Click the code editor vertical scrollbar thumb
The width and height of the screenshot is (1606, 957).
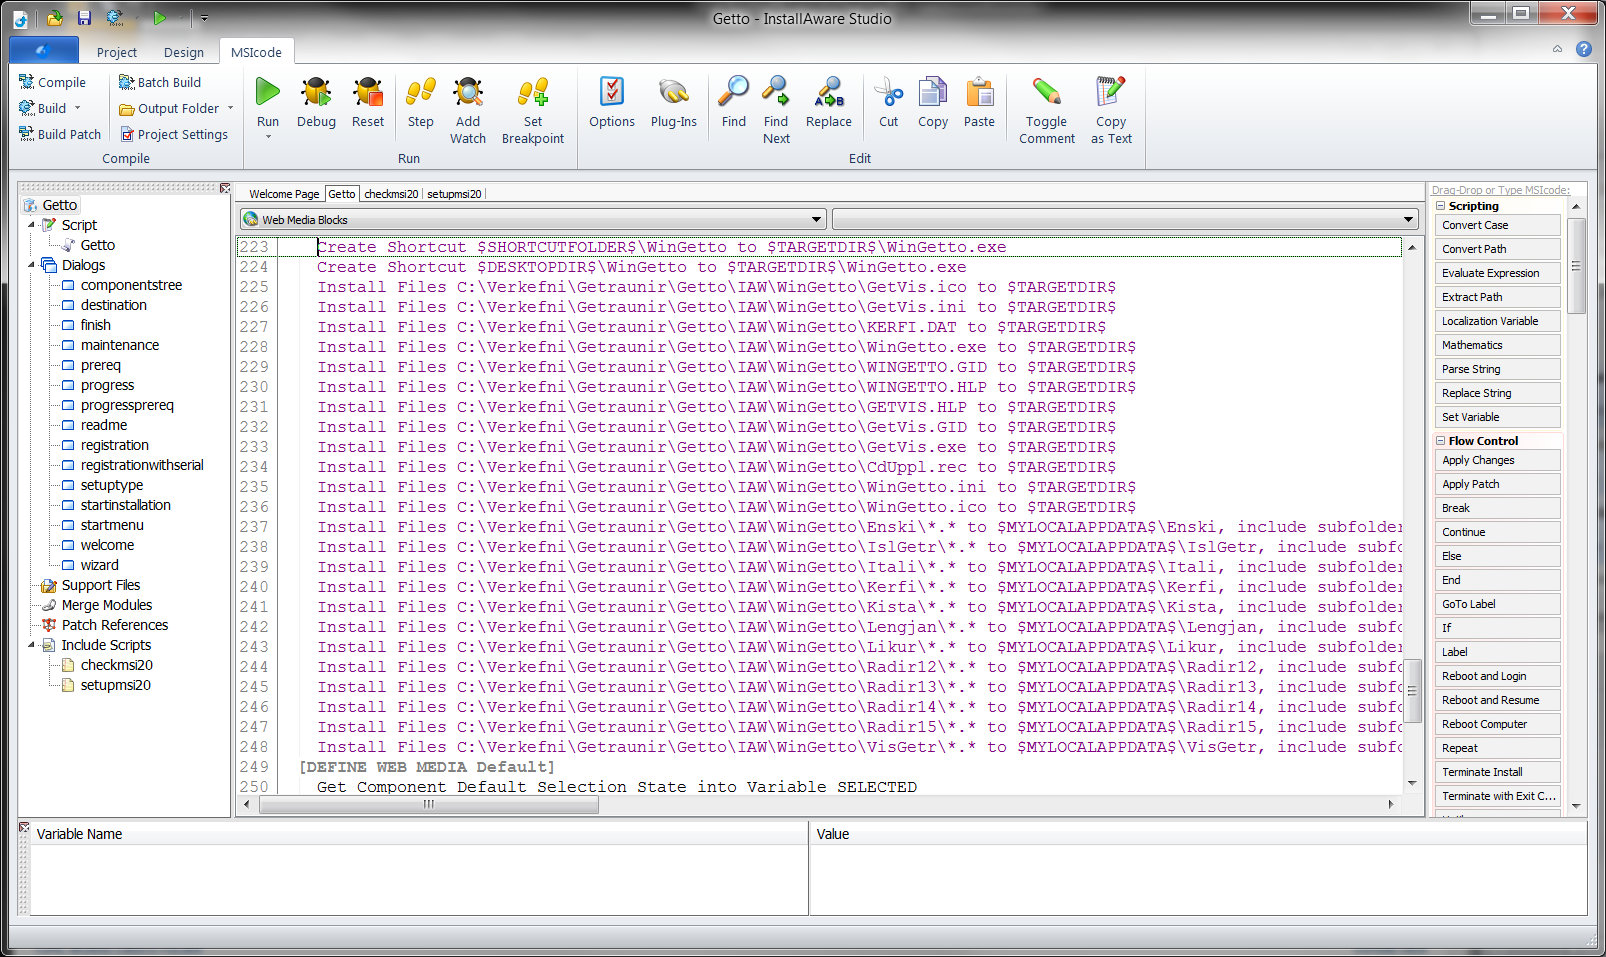1412,690
